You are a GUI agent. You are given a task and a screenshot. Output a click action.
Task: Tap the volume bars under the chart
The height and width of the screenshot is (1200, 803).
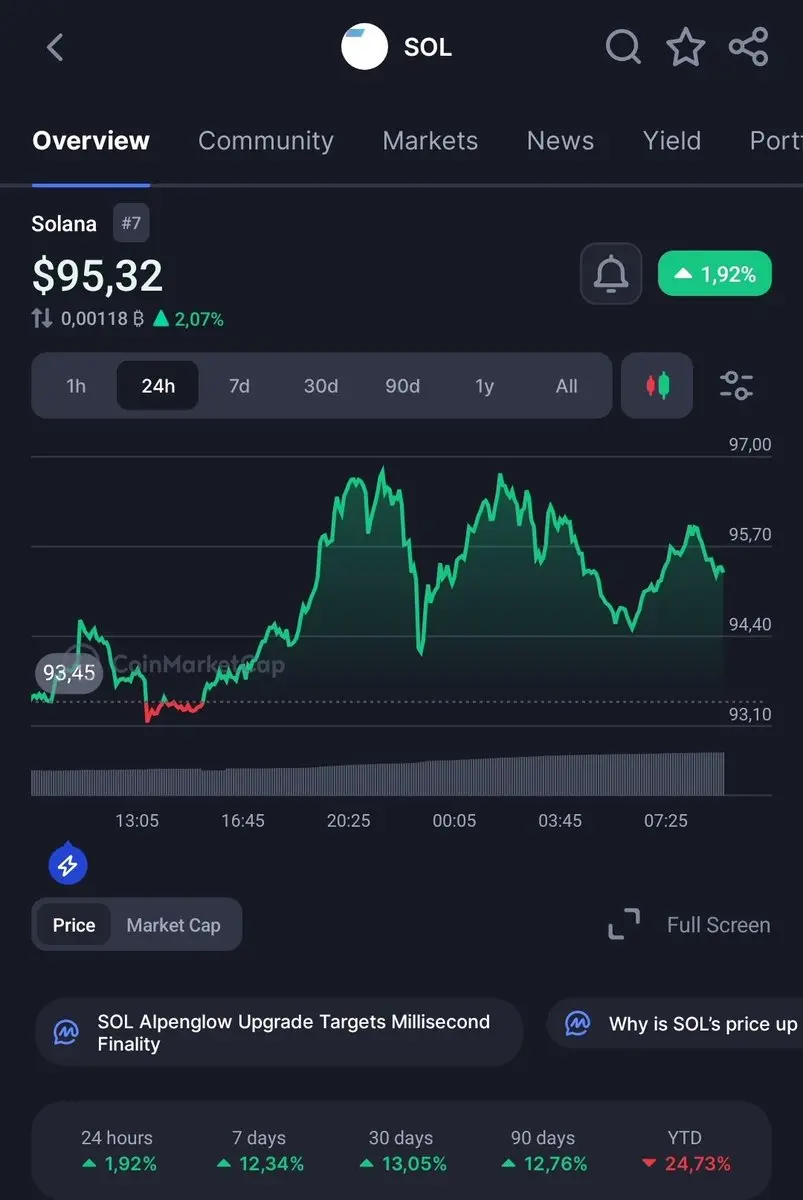tap(377, 774)
